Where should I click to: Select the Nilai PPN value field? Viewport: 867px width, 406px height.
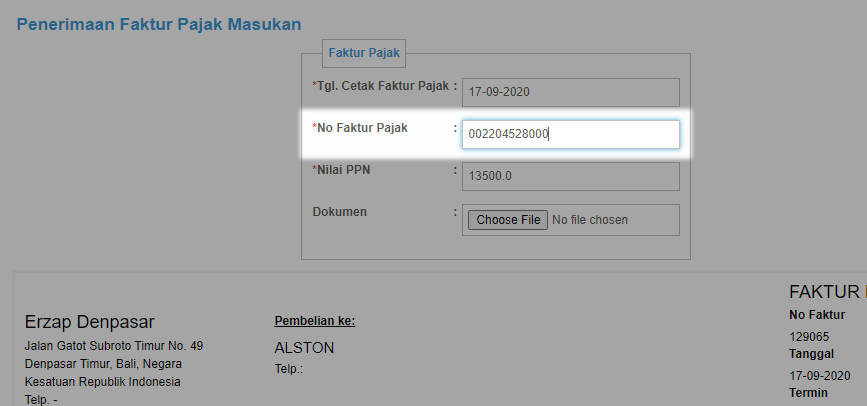point(571,176)
